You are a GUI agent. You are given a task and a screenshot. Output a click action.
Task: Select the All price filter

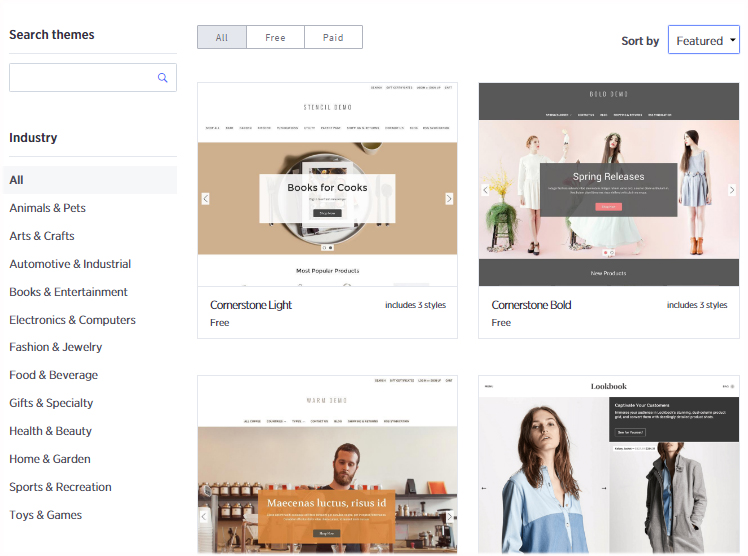pyautogui.click(x=222, y=37)
